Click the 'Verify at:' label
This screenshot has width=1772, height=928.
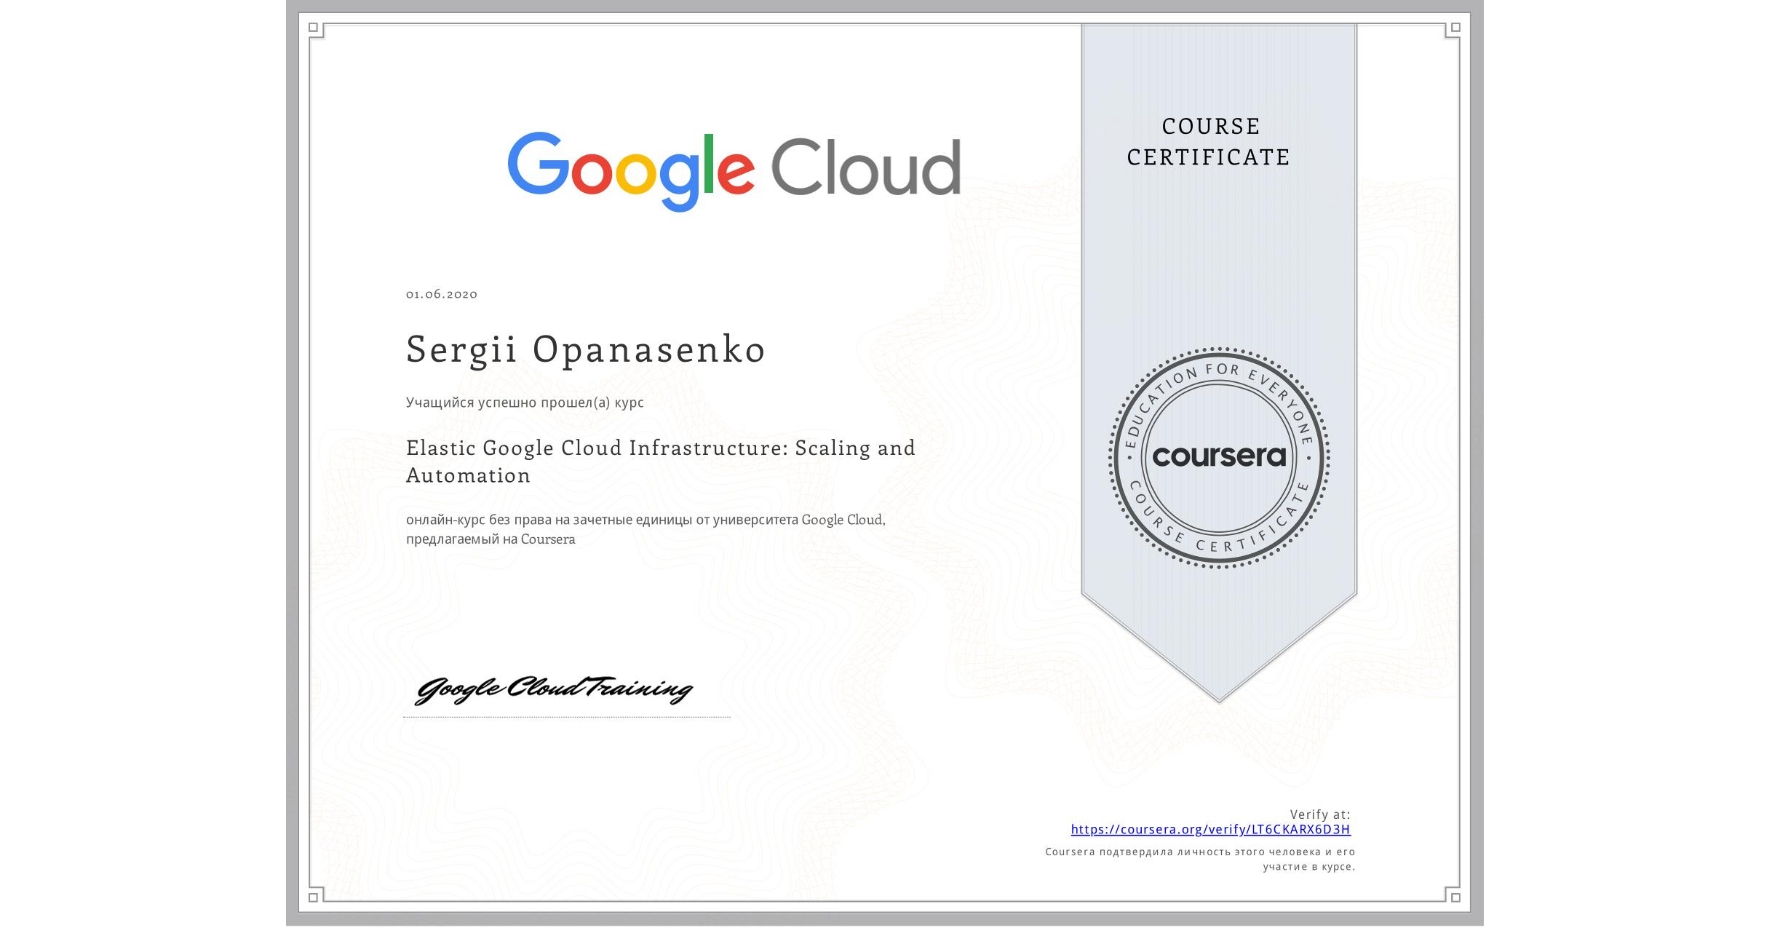[x=1322, y=813]
